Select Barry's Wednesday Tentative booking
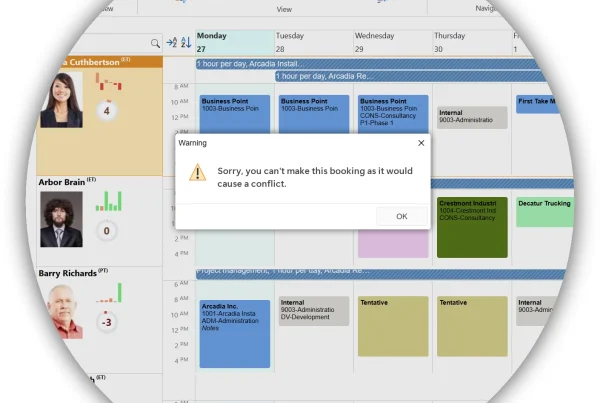 tap(393, 326)
